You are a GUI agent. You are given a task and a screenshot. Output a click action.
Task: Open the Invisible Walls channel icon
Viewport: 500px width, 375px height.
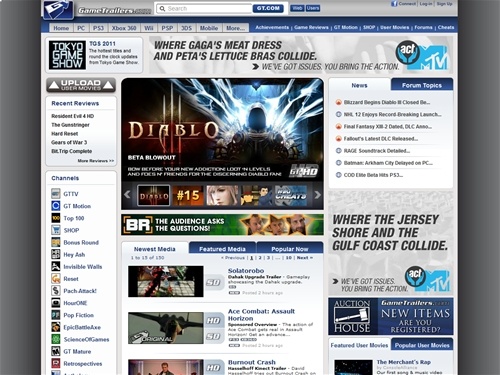56,266
